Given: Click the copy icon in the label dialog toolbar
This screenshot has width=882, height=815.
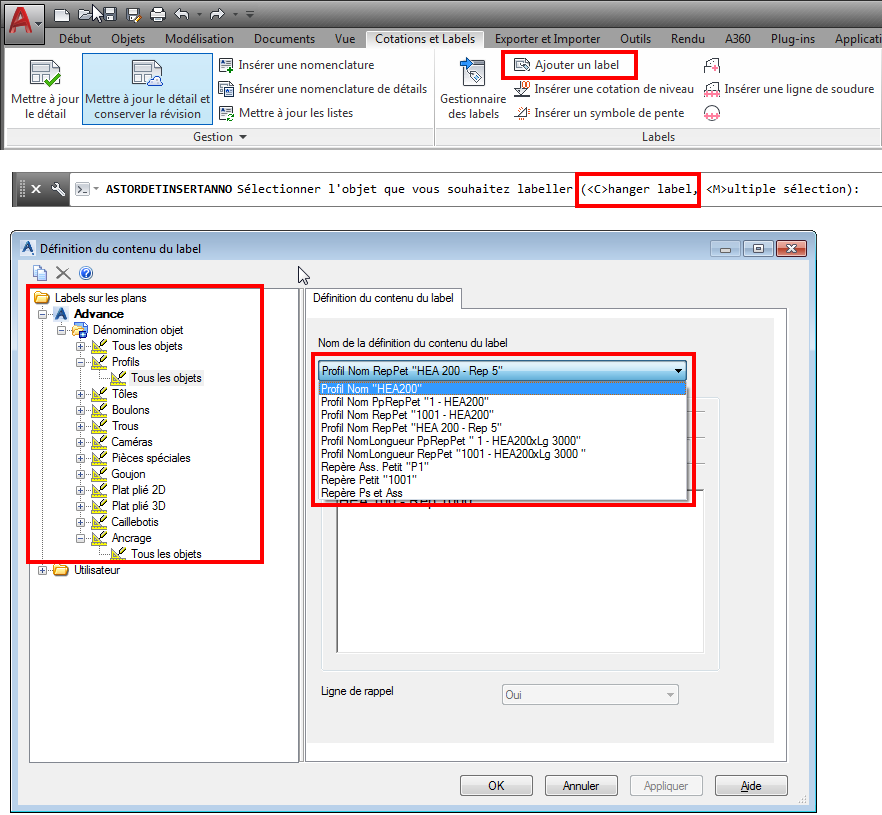Looking at the screenshot, I should (x=40, y=273).
